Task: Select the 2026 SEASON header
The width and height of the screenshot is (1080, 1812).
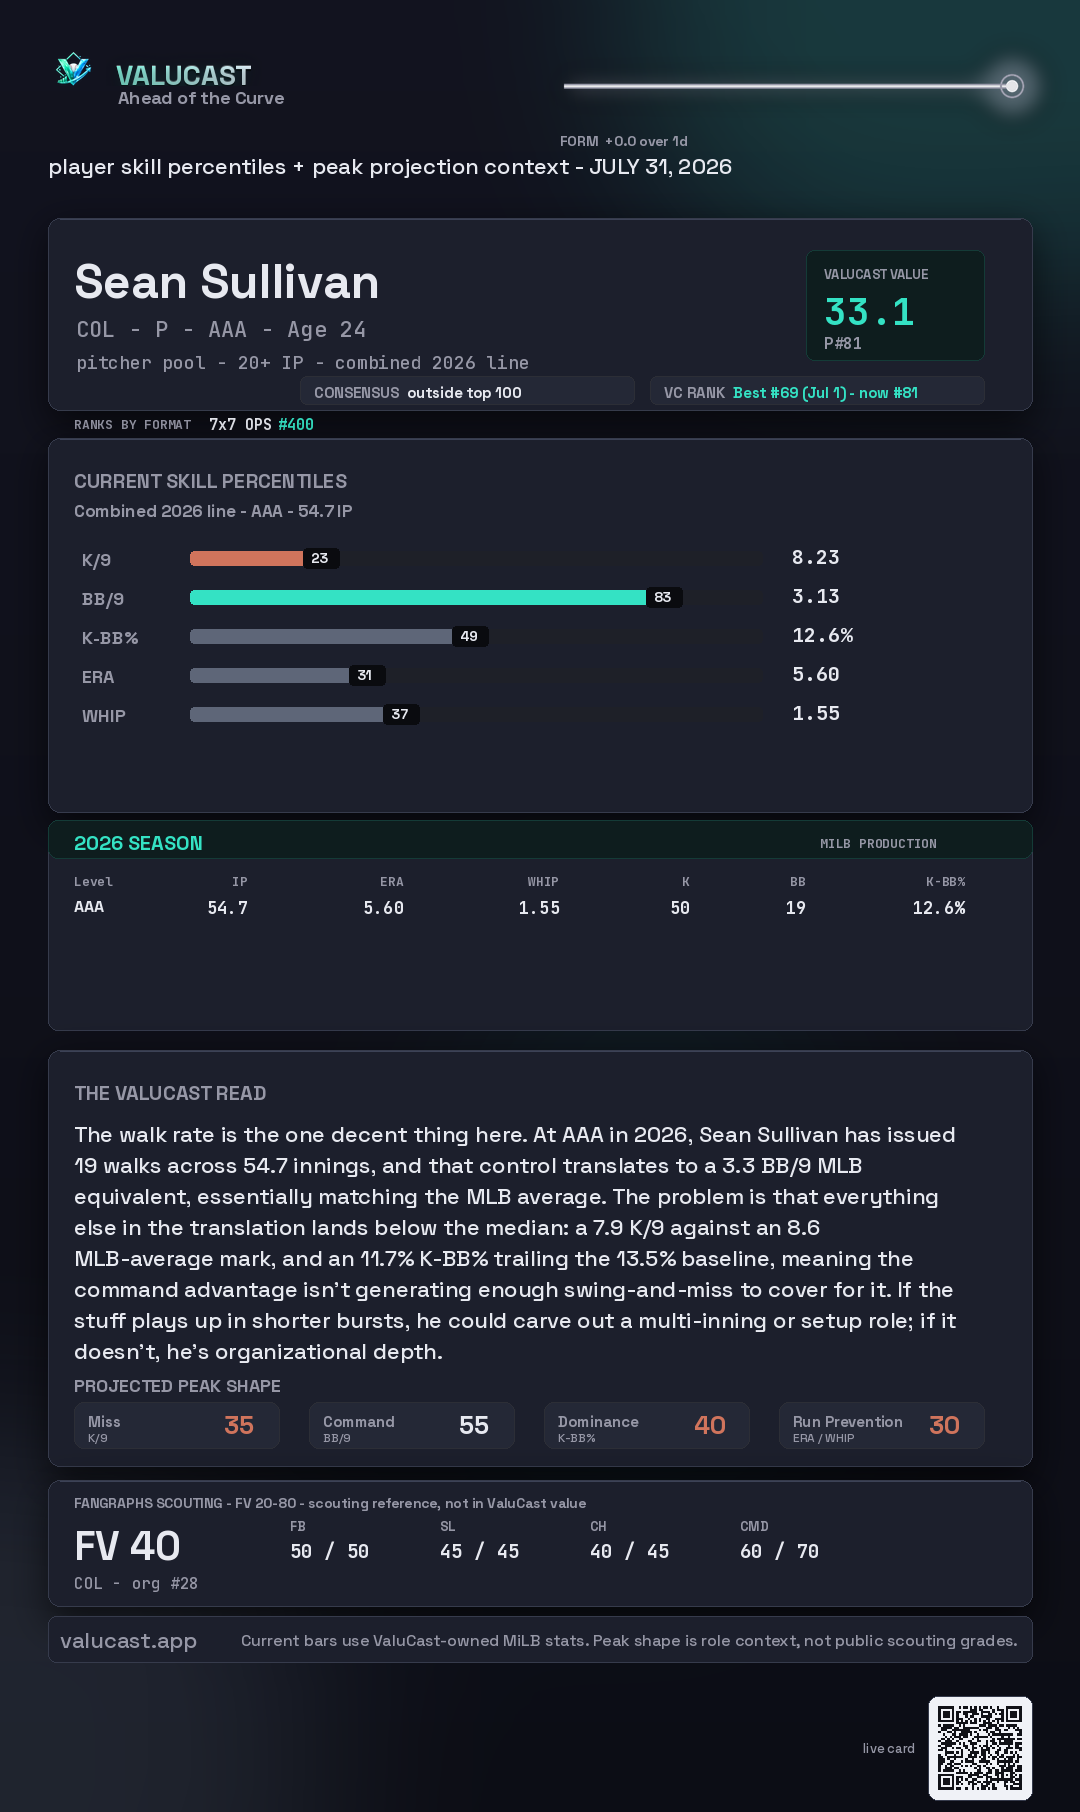Action: [138, 843]
